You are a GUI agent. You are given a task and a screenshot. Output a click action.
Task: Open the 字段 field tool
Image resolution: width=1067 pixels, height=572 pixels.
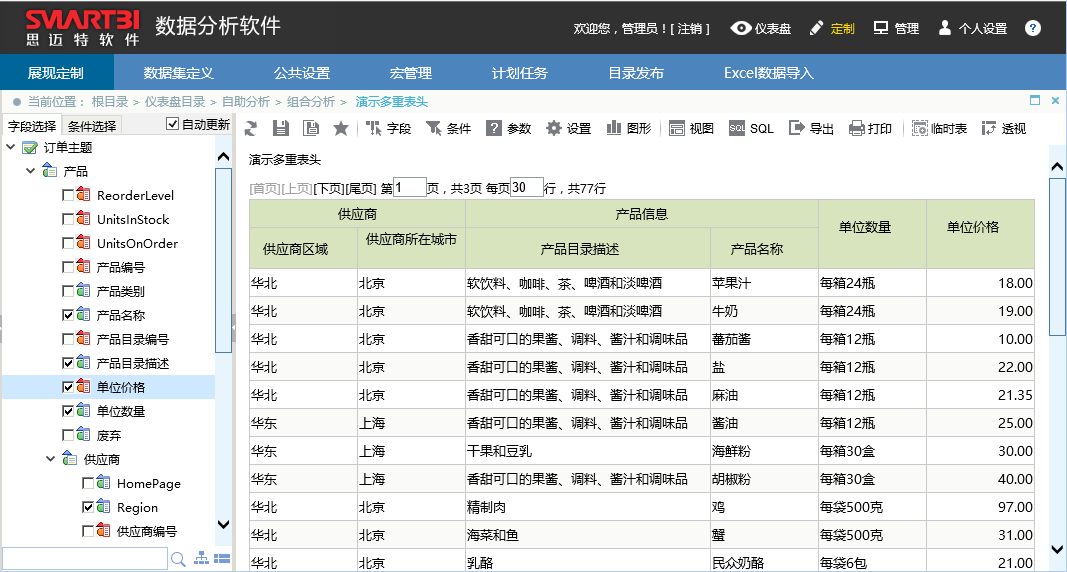(389, 129)
